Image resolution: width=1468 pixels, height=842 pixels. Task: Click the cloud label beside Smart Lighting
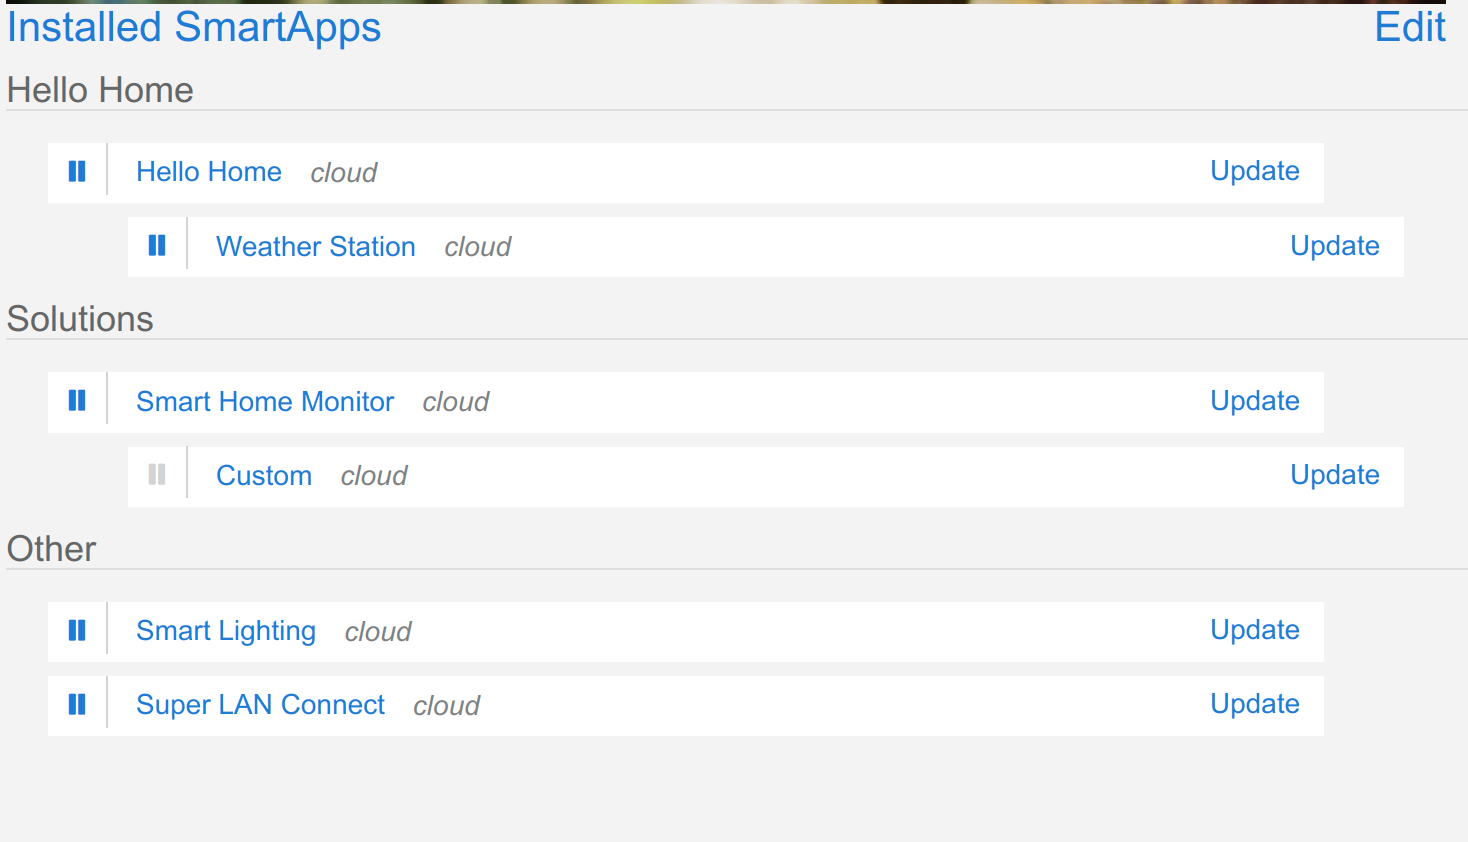[378, 632]
